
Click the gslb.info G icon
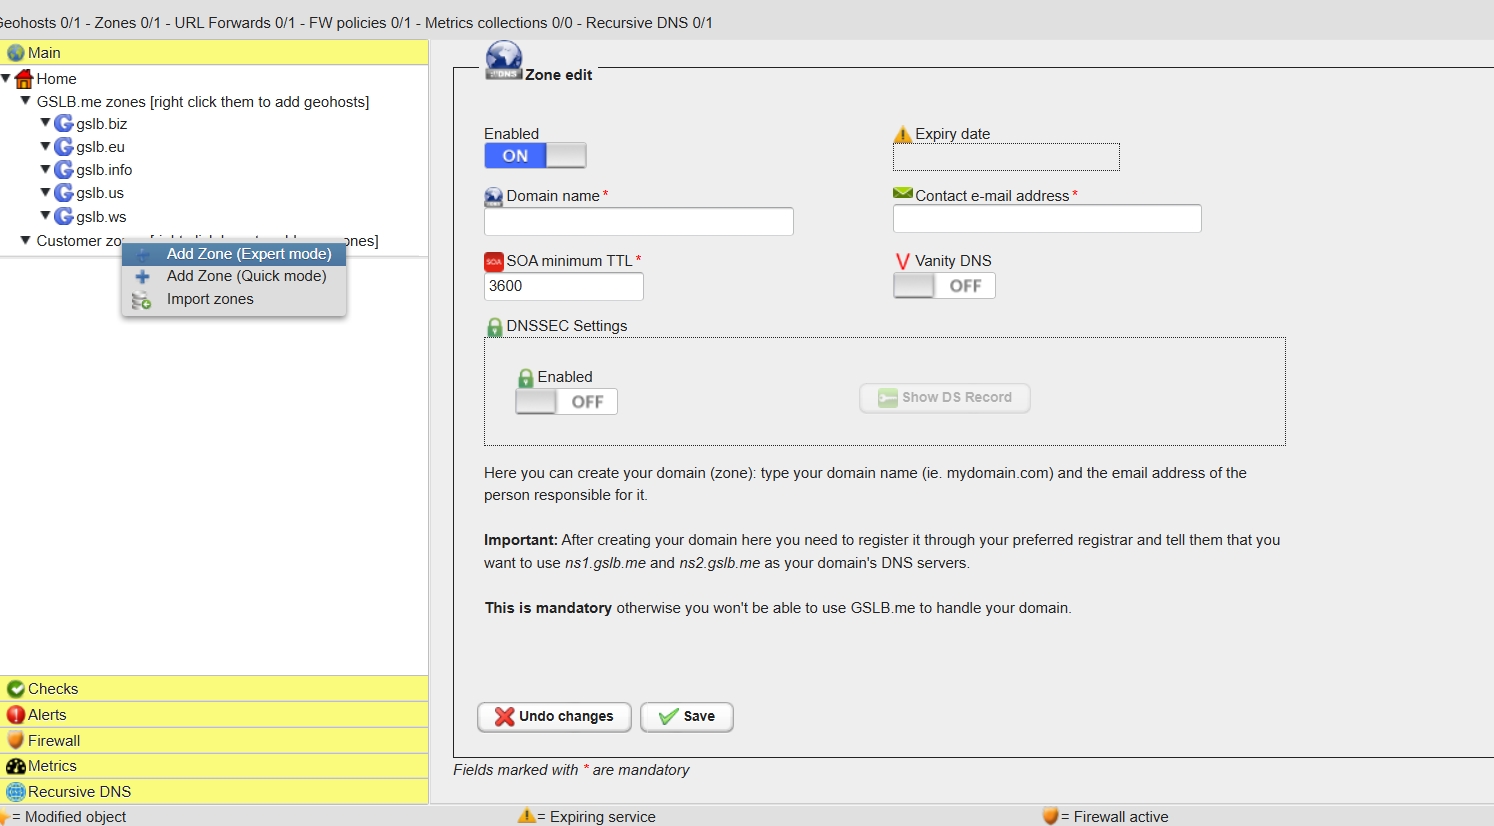(64, 170)
